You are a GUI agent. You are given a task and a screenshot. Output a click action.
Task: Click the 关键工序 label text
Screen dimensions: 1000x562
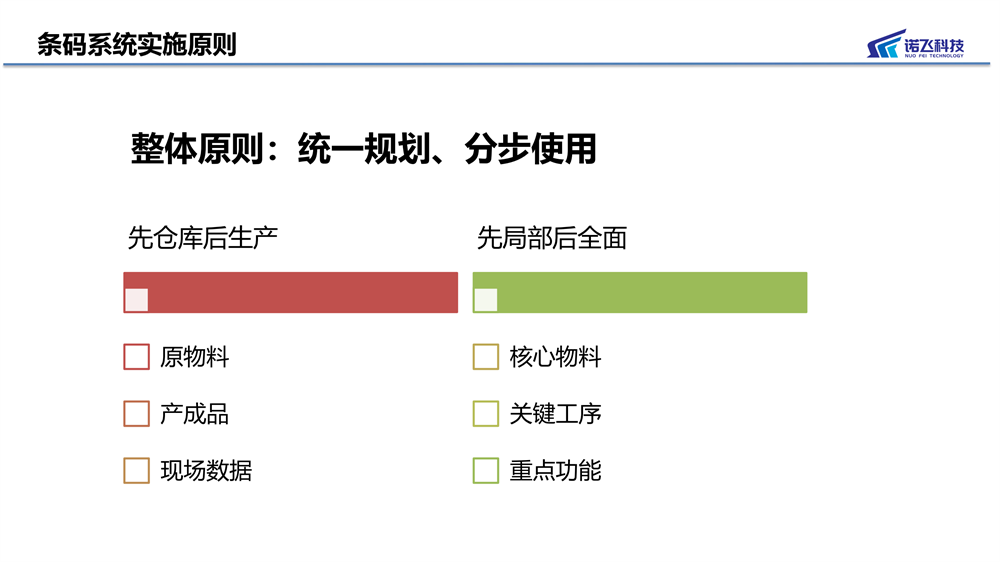pos(555,413)
